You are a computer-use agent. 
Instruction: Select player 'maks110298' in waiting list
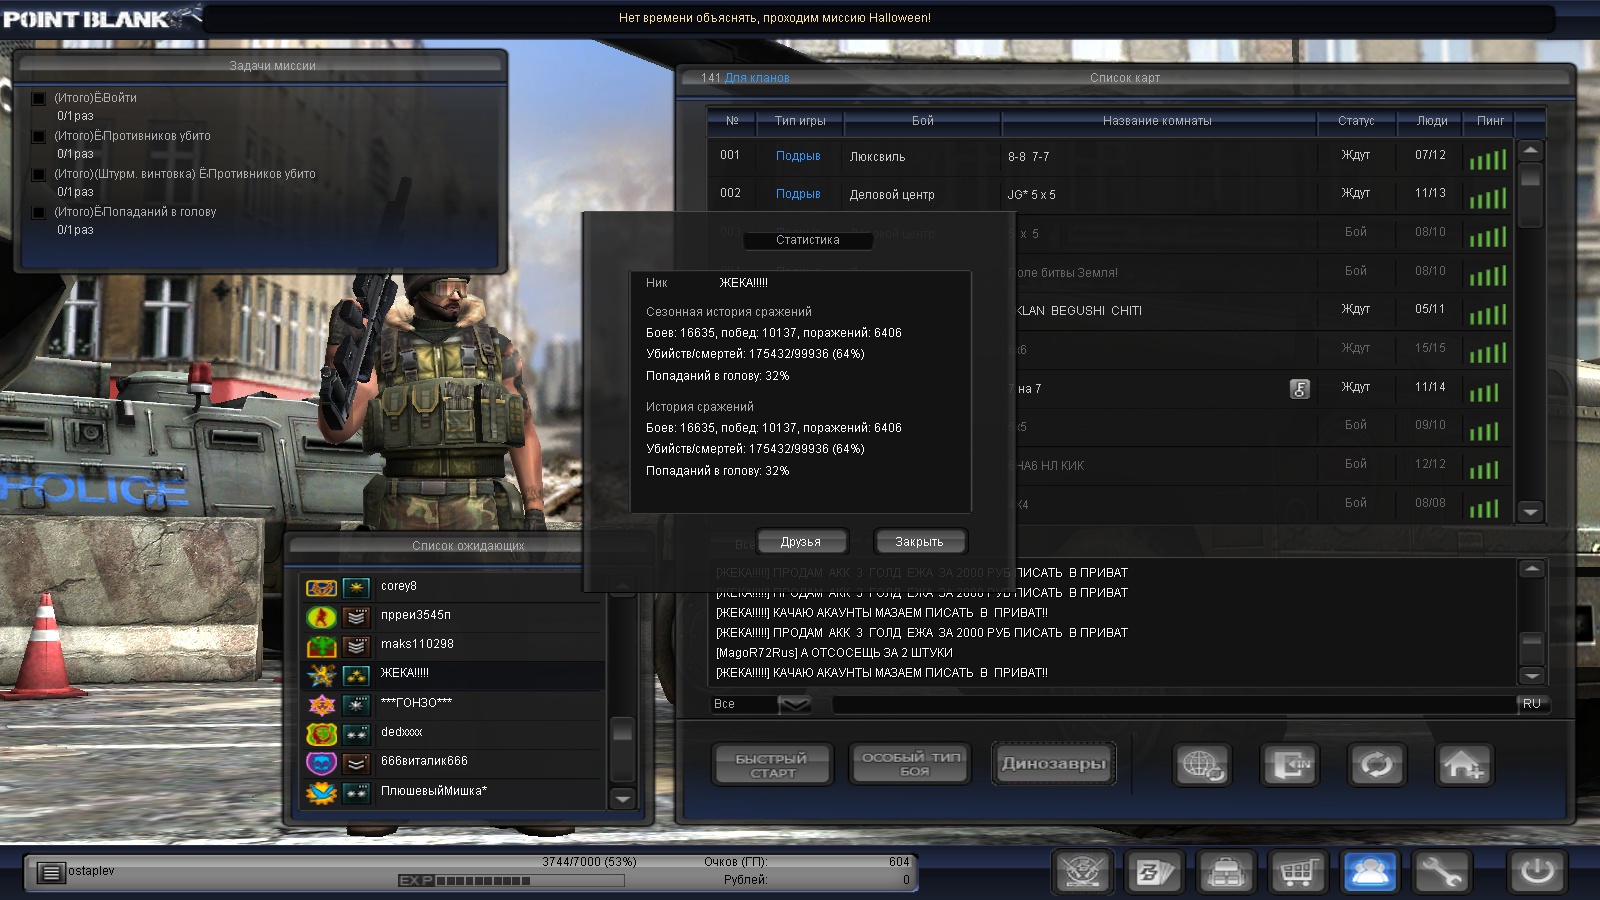(x=453, y=646)
